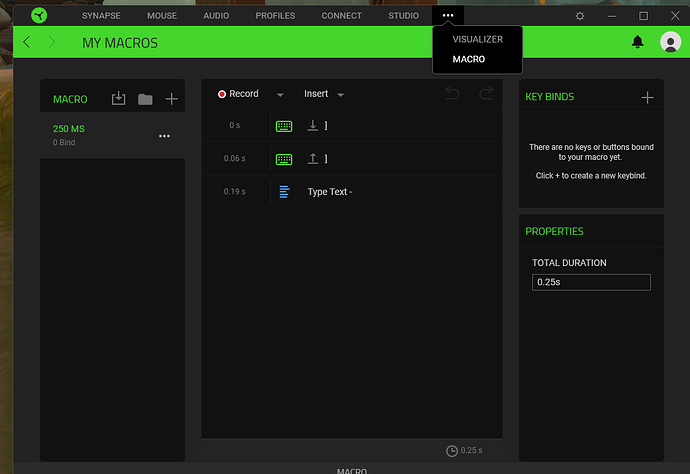Close the Razer Synapse window
This screenshot has width=690, height=474.
pyautogui.click(x=675, y=16)
